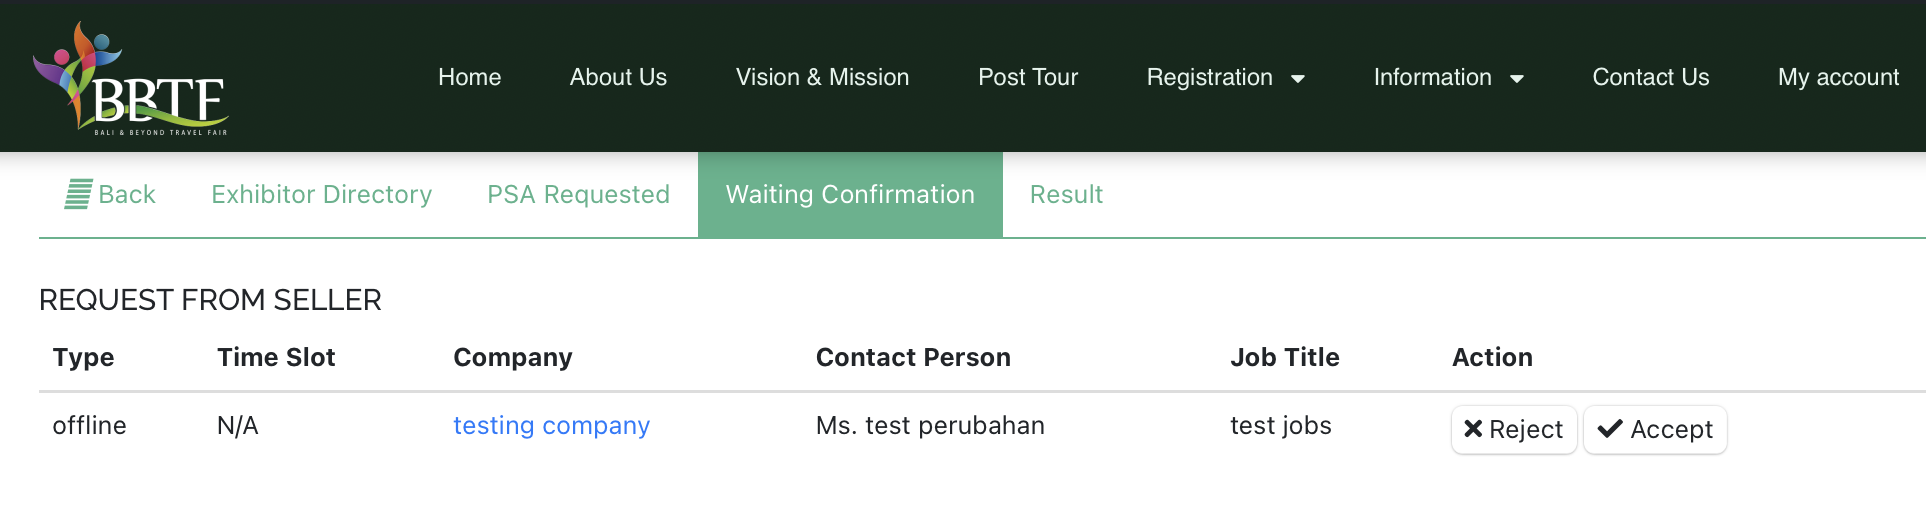Open the Registration menu
Viewport: 1926px width, 512px height.
[1226, 77]
